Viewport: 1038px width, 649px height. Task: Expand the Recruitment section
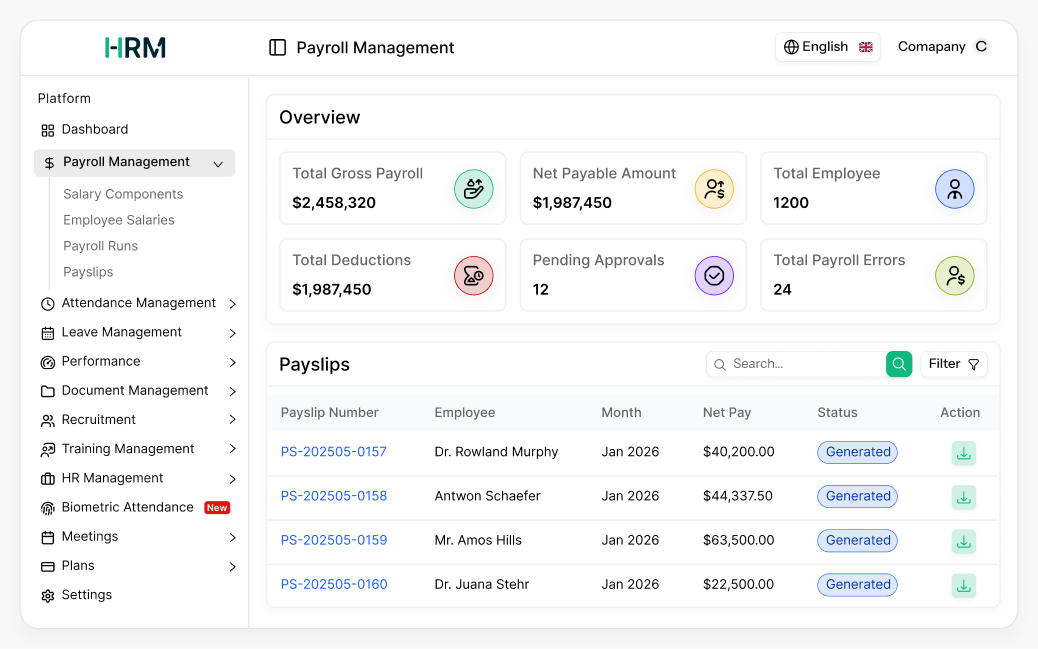[x=231, y=419]
